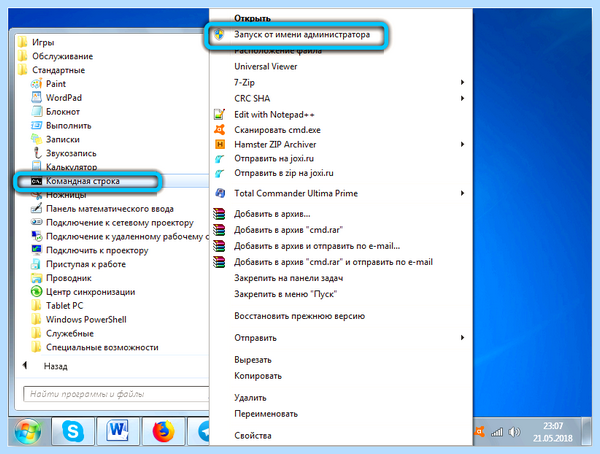Viewport: 600px width, 454px height.
Task: Choose add "cmd.rar" и отправить по e-mail
Action: point(333,262)
